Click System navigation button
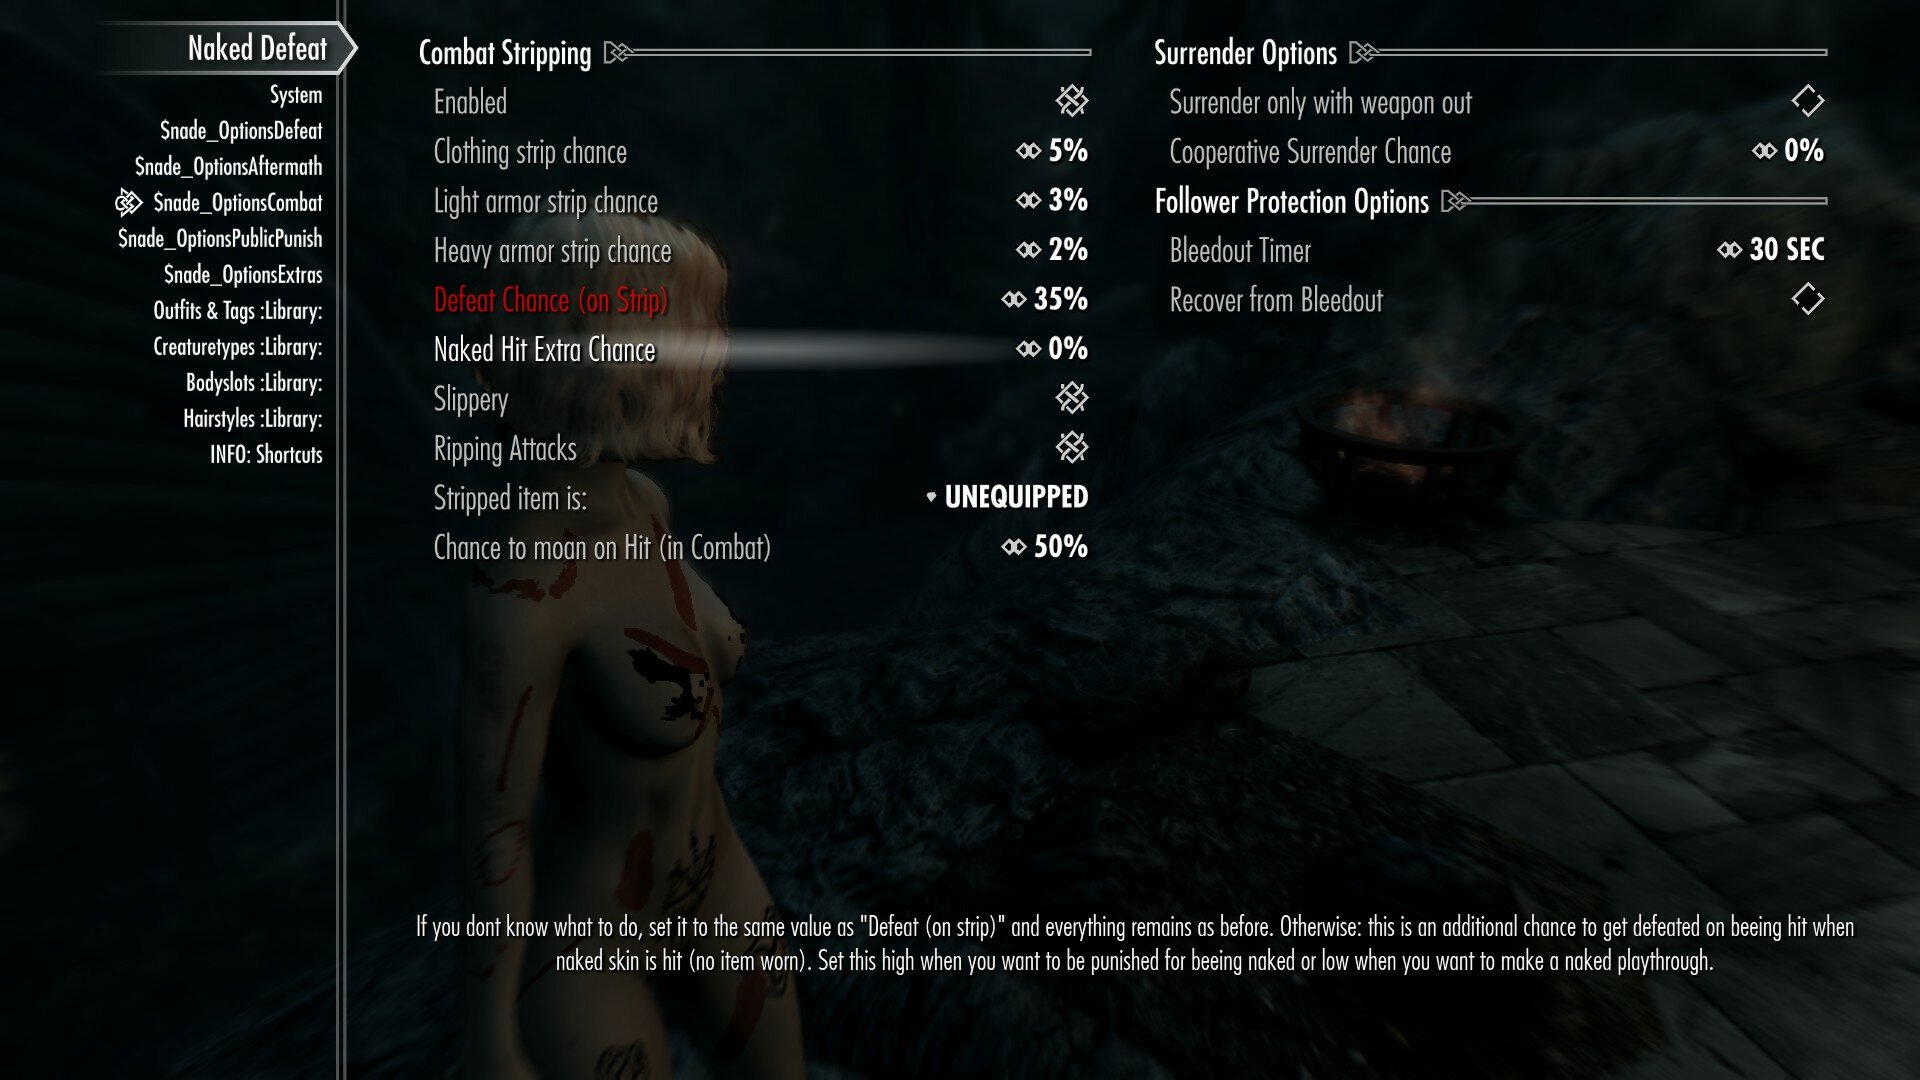 tap(293, 94)
